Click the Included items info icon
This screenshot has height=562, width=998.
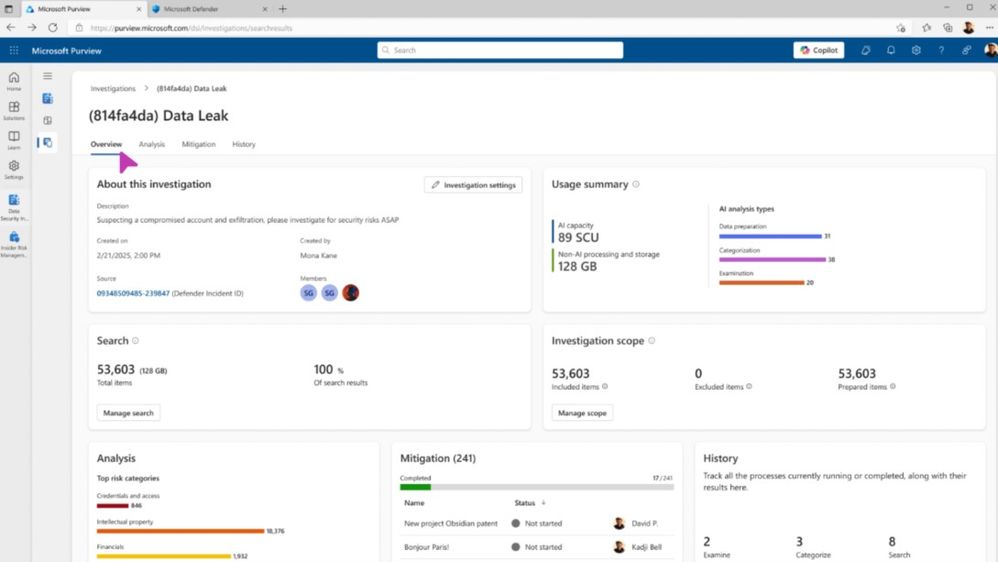point(605,386)
